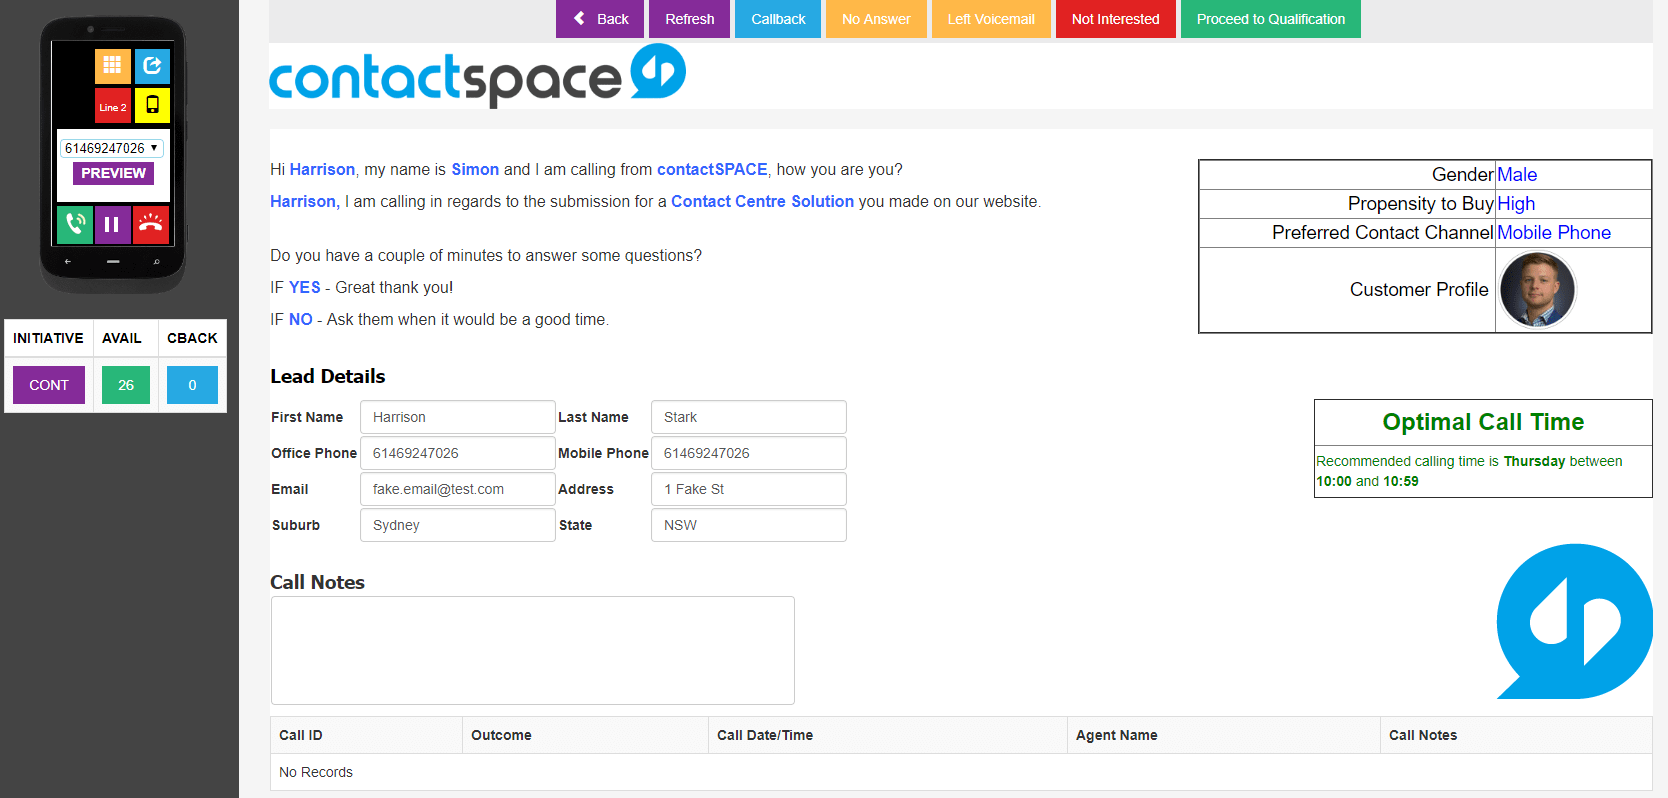
Task: Click the purple PREVIEW button
Action: coord(113,173)
